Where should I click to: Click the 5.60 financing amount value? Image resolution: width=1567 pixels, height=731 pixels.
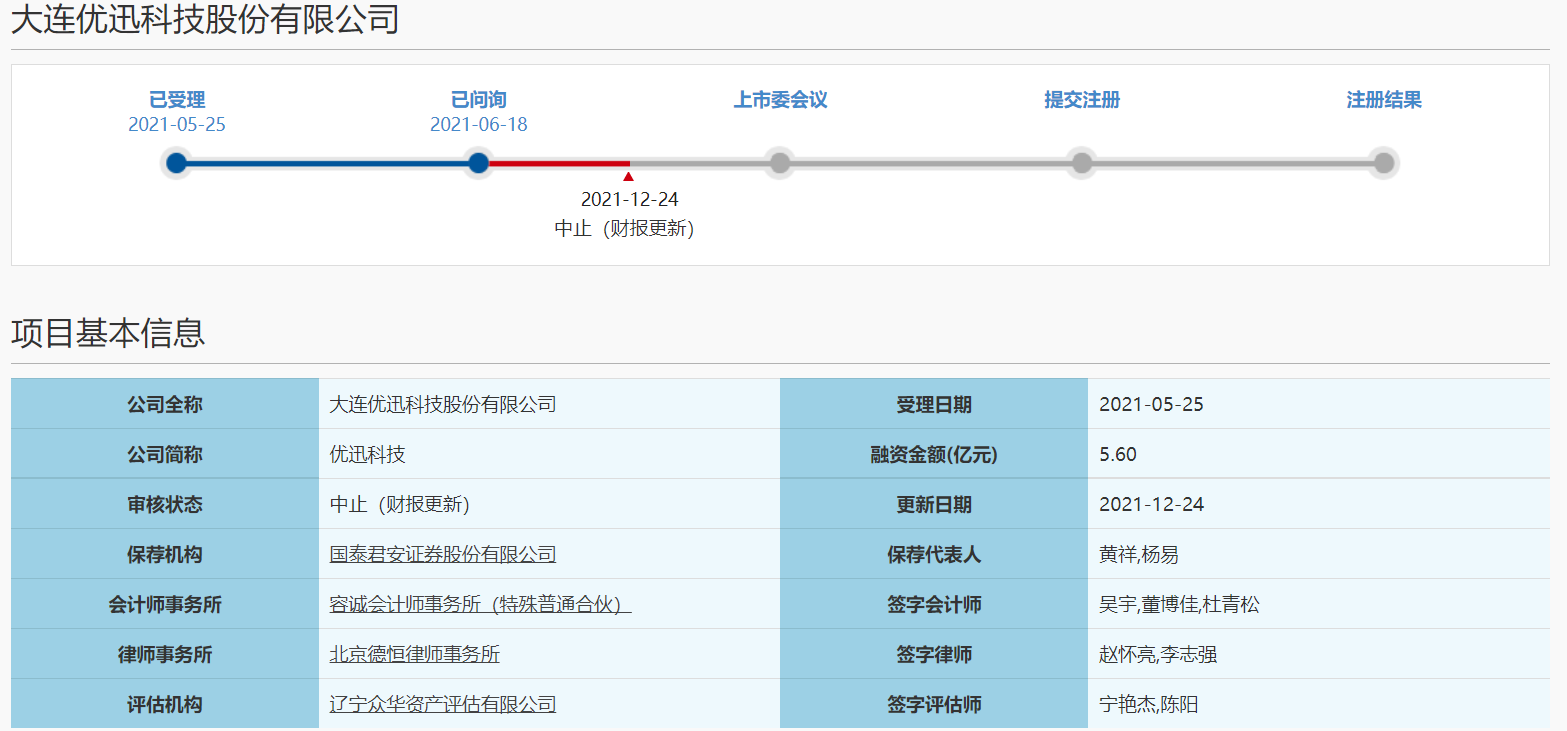(x=1118, y=454)
